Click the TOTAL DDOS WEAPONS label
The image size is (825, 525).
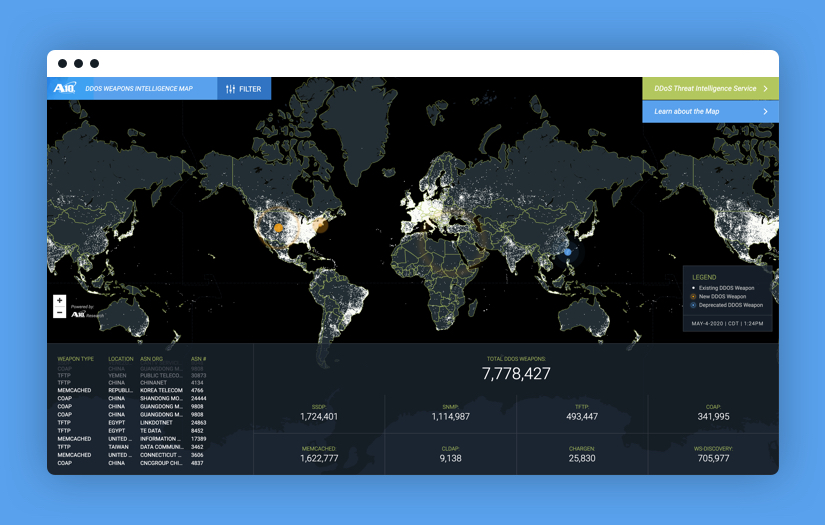(x=516, y=359)
